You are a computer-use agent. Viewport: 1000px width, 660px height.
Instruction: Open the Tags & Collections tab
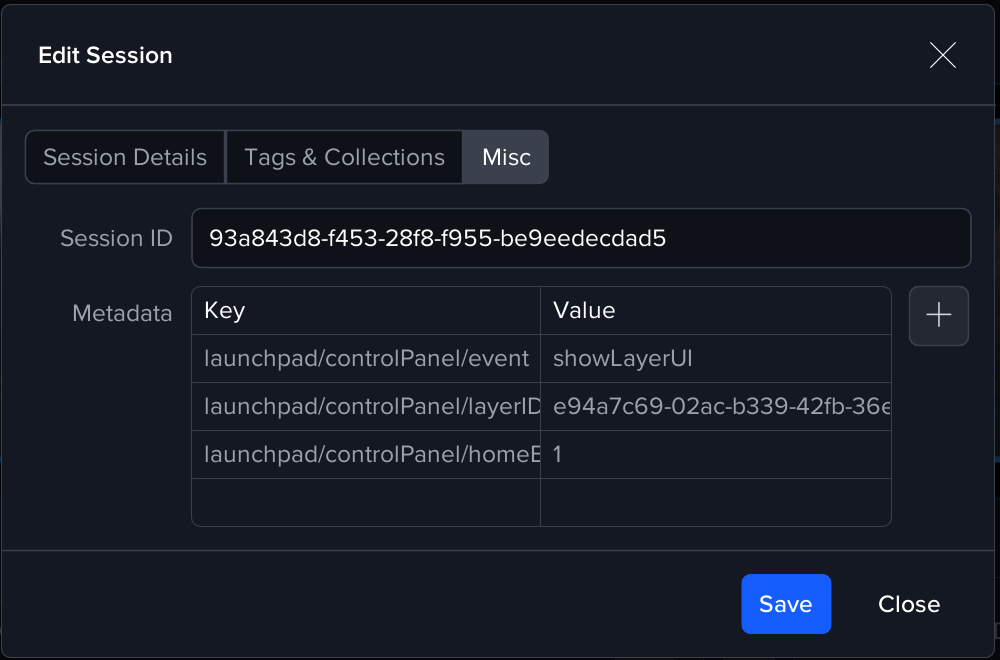(x=344, y=158)
